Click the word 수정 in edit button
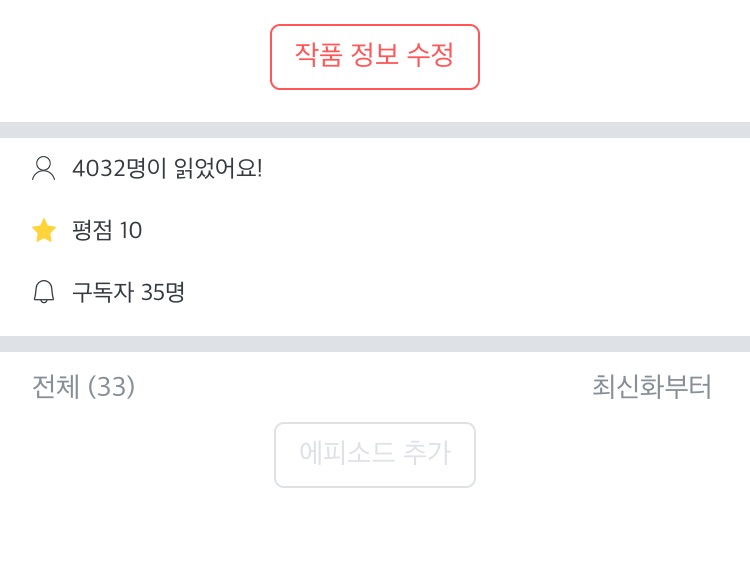This screenshot has height=562, width=750. coord(430,56)
